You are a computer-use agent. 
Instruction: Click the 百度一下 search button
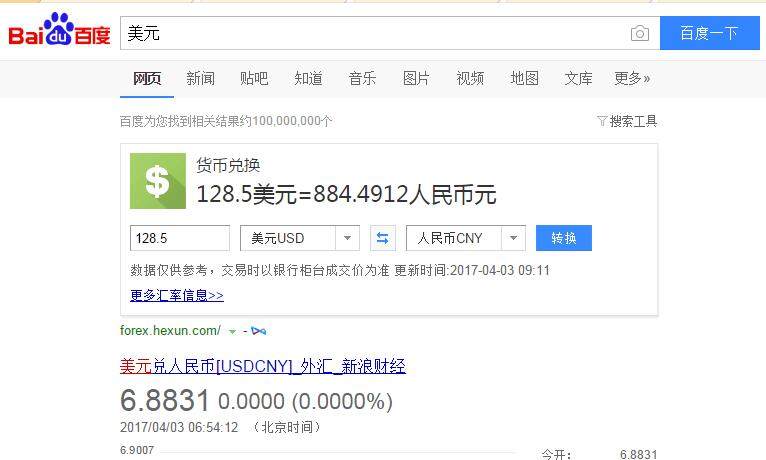(x=709, y=33)
